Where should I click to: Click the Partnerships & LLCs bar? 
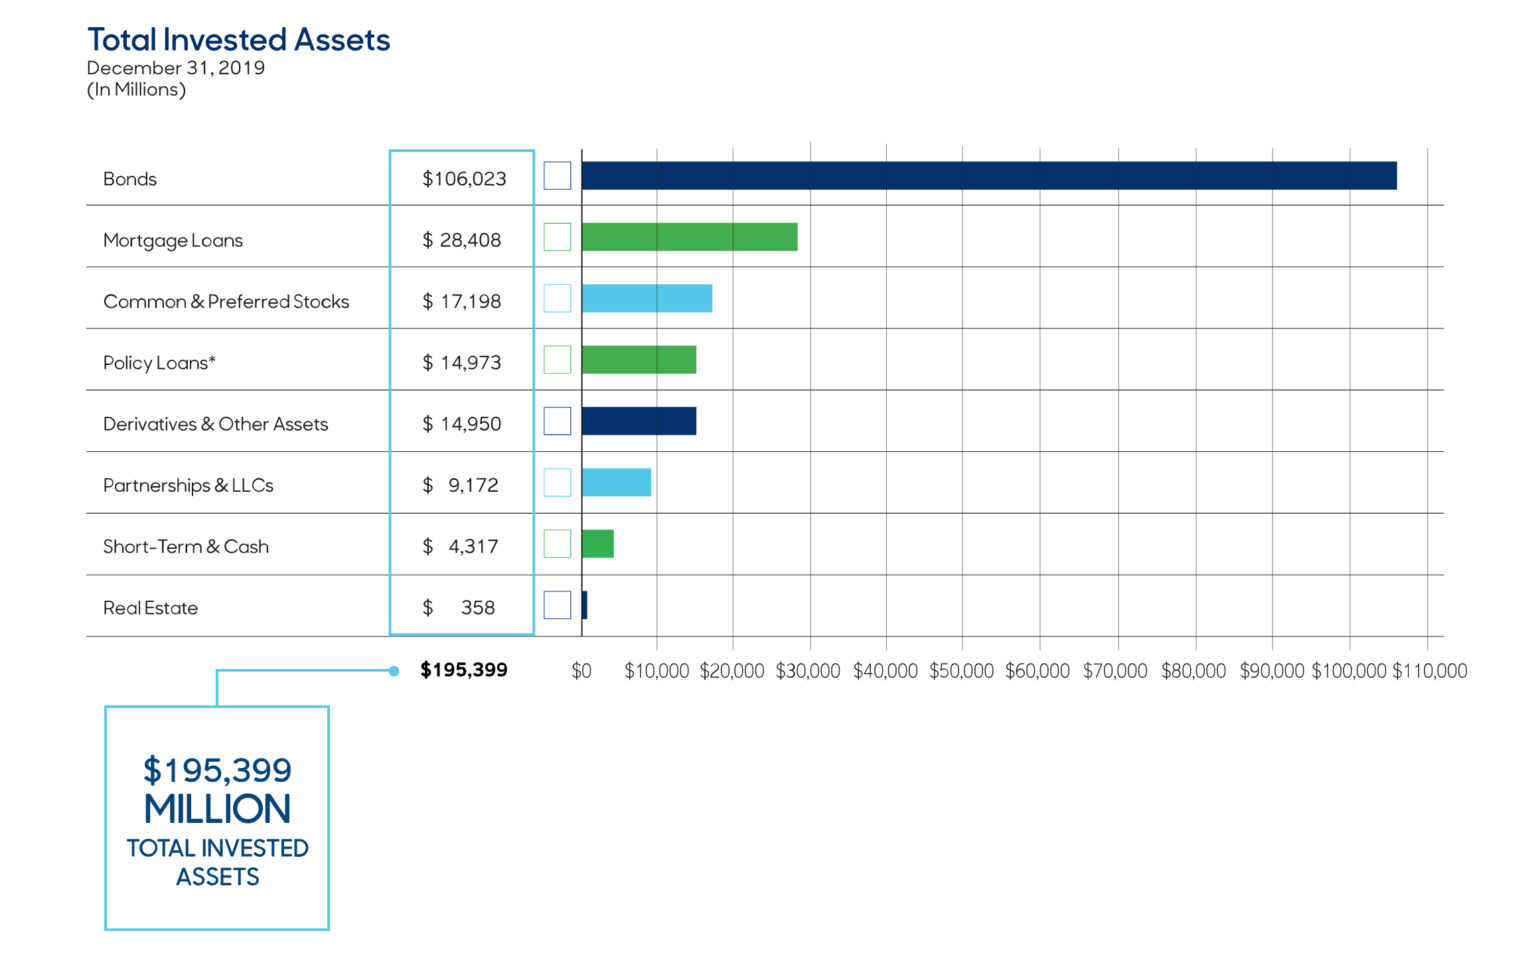(615, 482)
